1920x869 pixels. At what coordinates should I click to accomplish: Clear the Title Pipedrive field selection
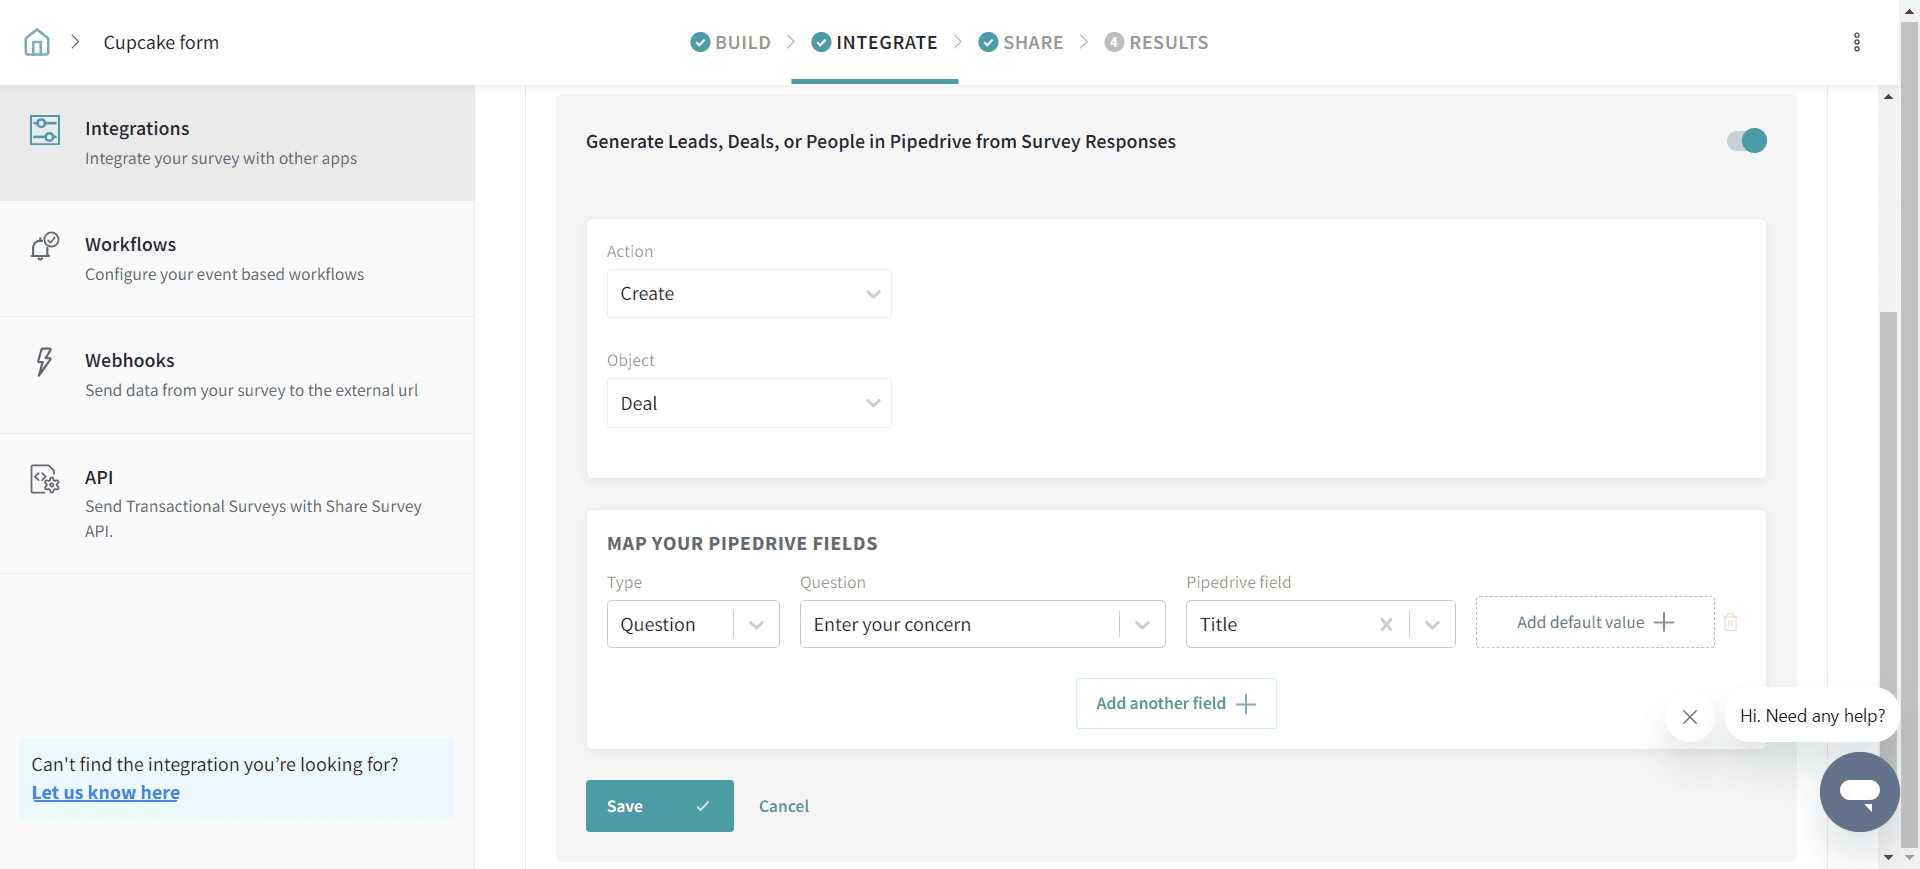click(1386, 624)
